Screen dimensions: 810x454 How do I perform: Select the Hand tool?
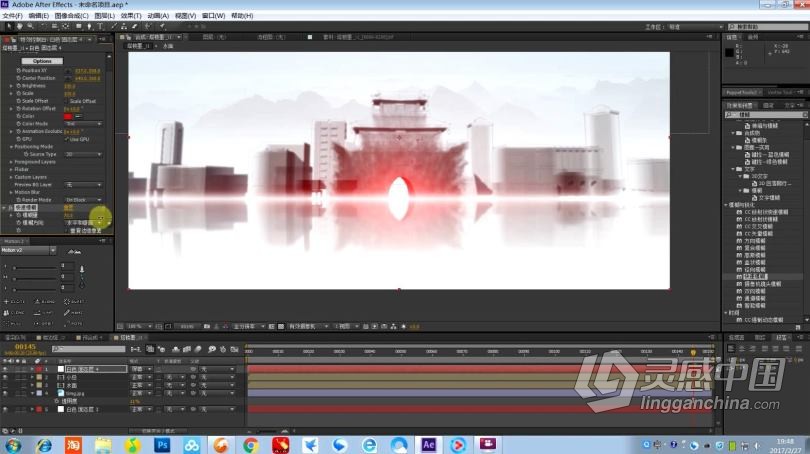point(20,26)
